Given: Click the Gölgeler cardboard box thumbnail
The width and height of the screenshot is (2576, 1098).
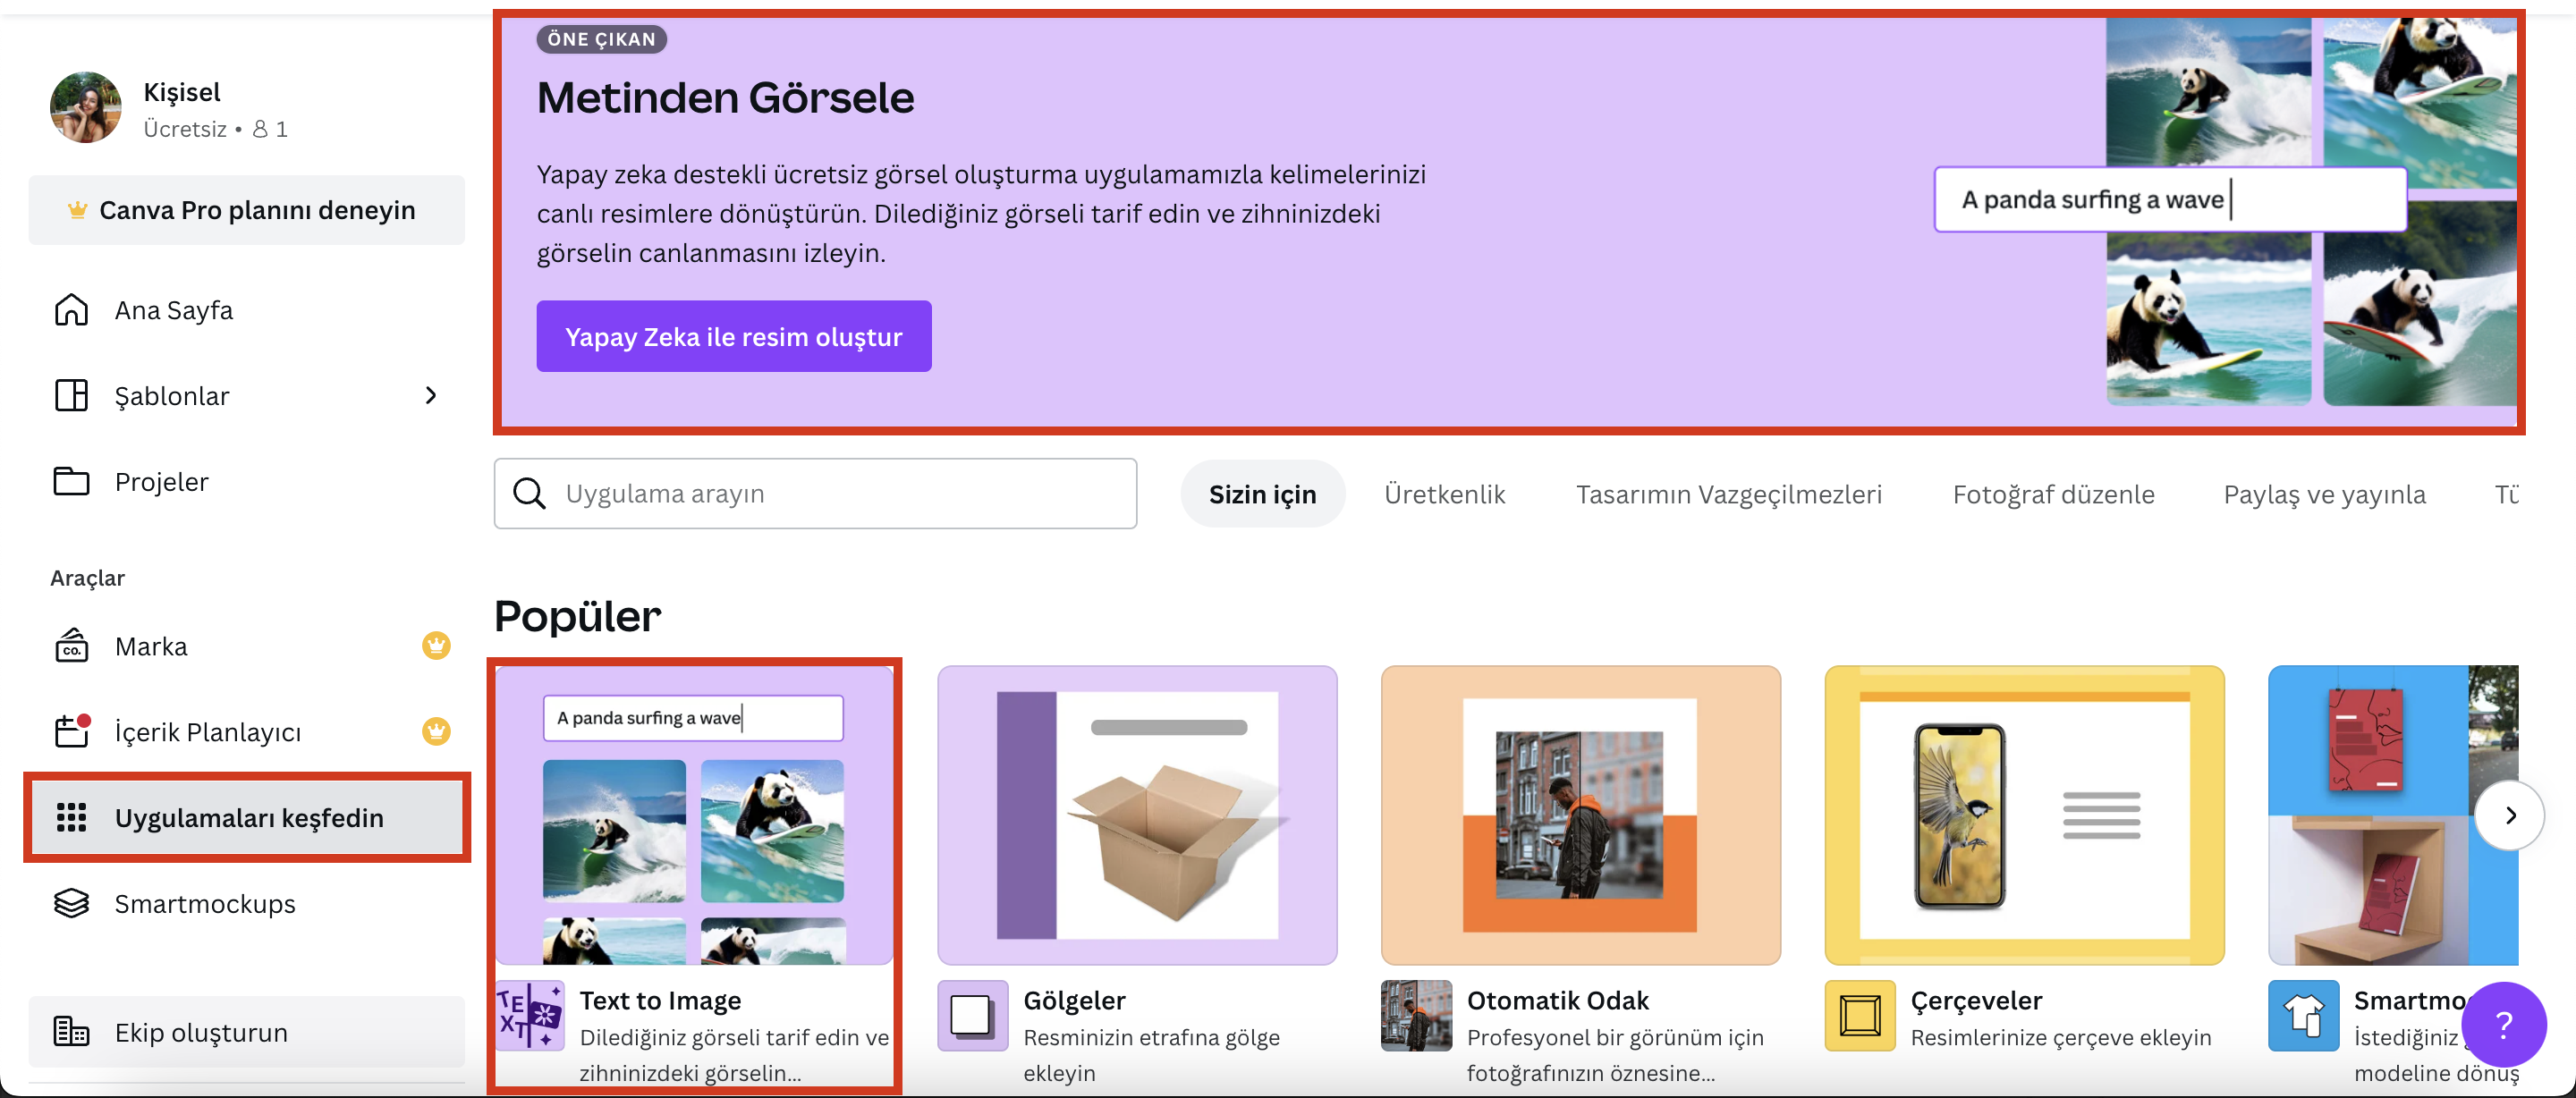Looking at the screenshot, I should click(x=1137, y=815).
